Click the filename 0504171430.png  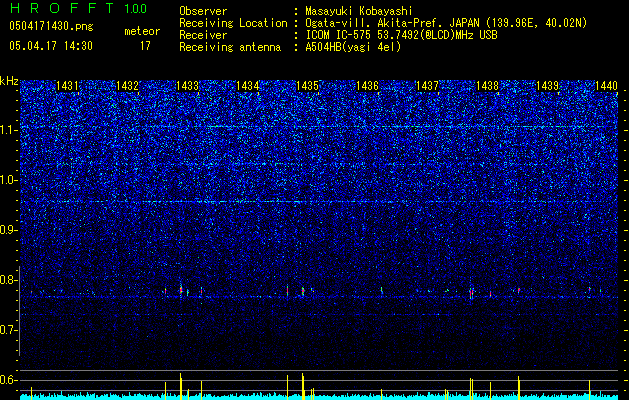(51, 26)
